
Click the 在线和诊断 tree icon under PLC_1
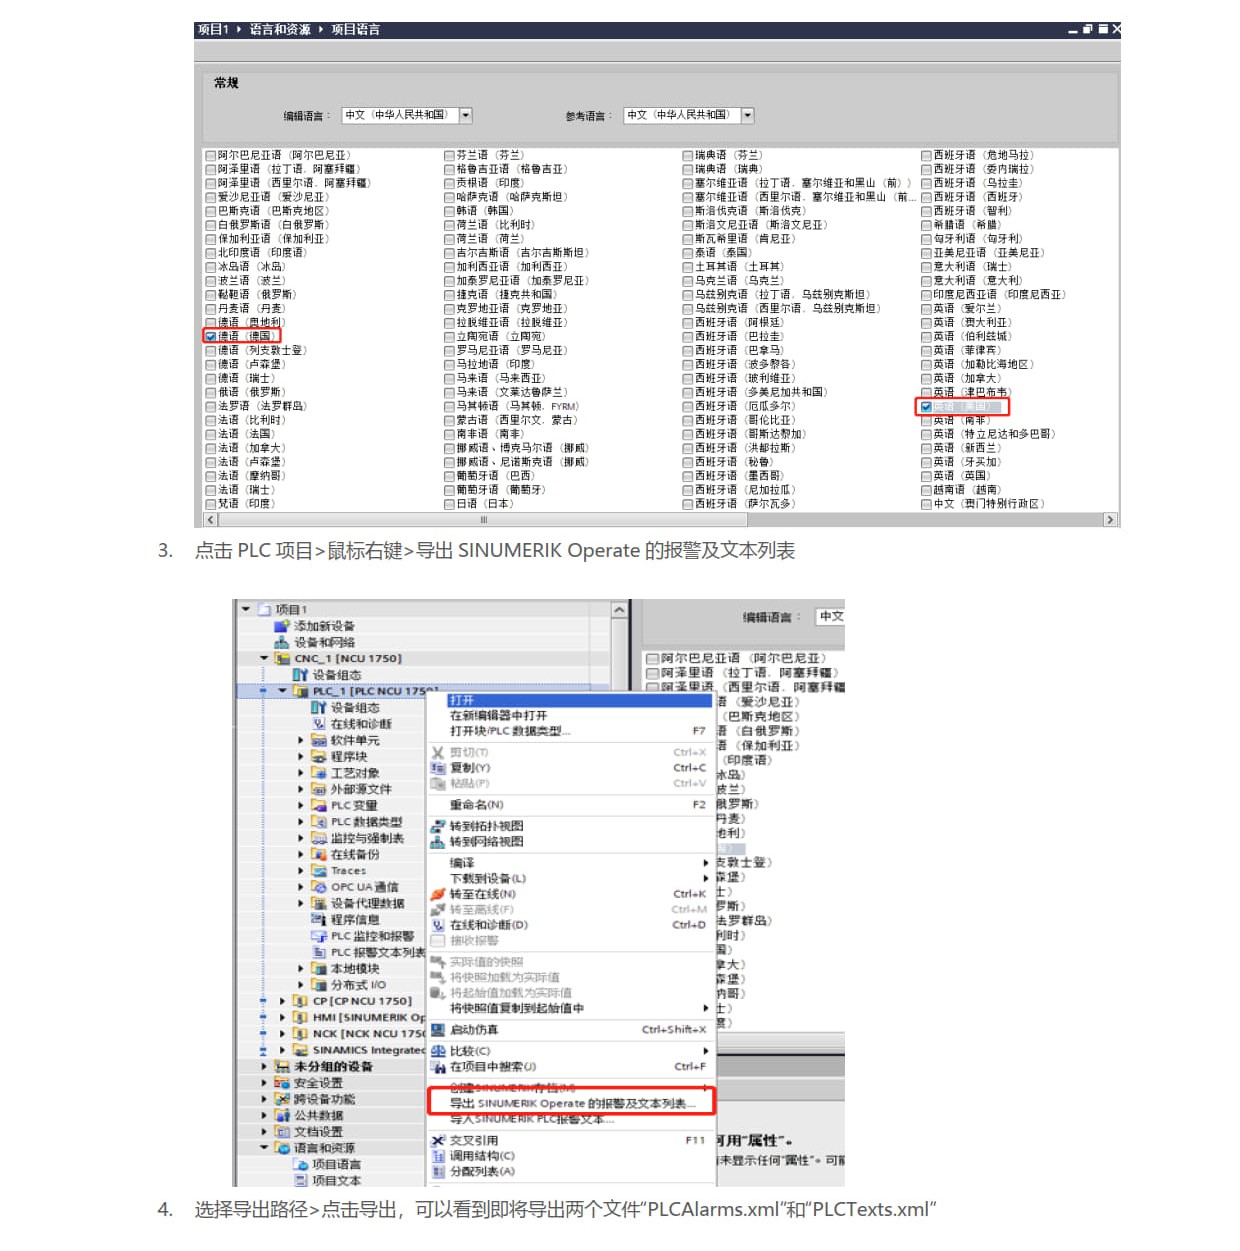tap(319, 724)
